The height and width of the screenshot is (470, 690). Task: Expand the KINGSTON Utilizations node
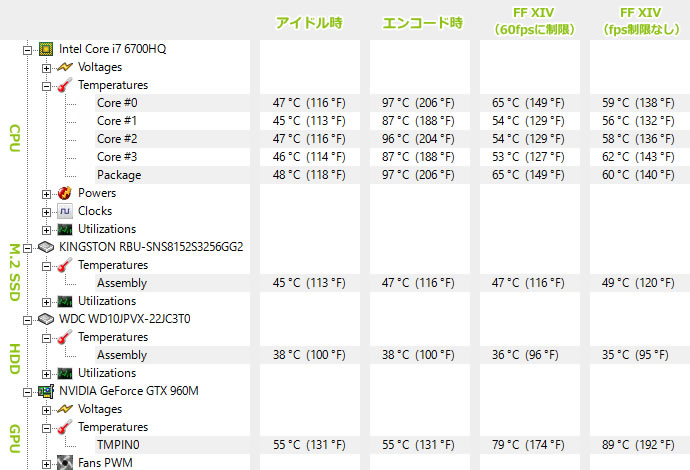click(46, 302)
